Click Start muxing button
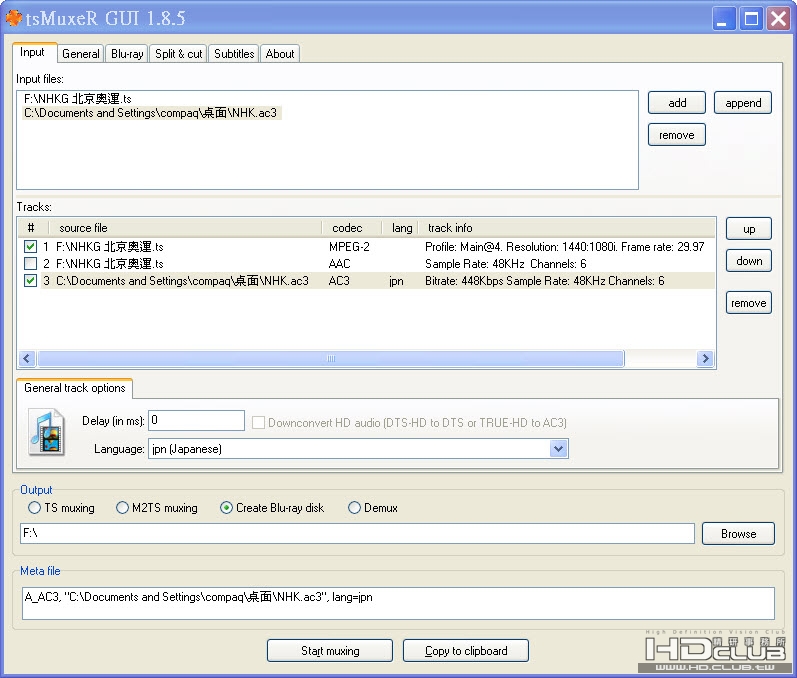Viewport: 797px width, 678px height. 330,651
